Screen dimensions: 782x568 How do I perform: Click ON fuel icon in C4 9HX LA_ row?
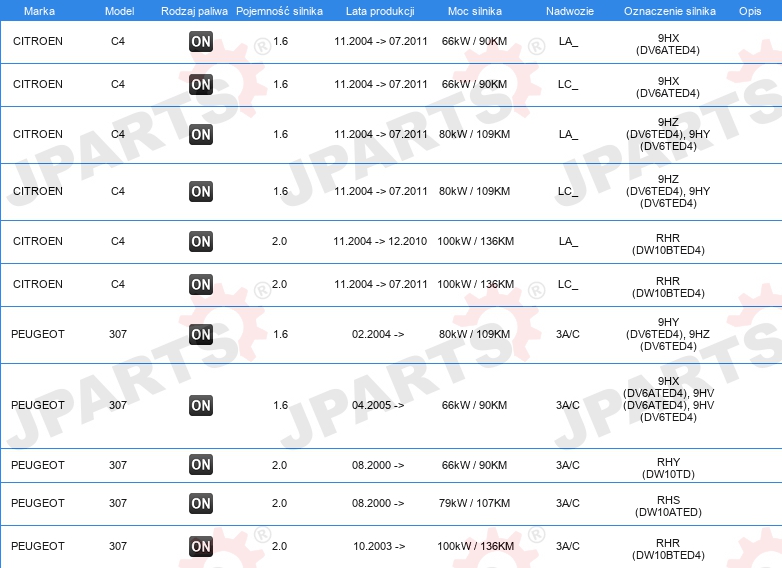point(201,41)
